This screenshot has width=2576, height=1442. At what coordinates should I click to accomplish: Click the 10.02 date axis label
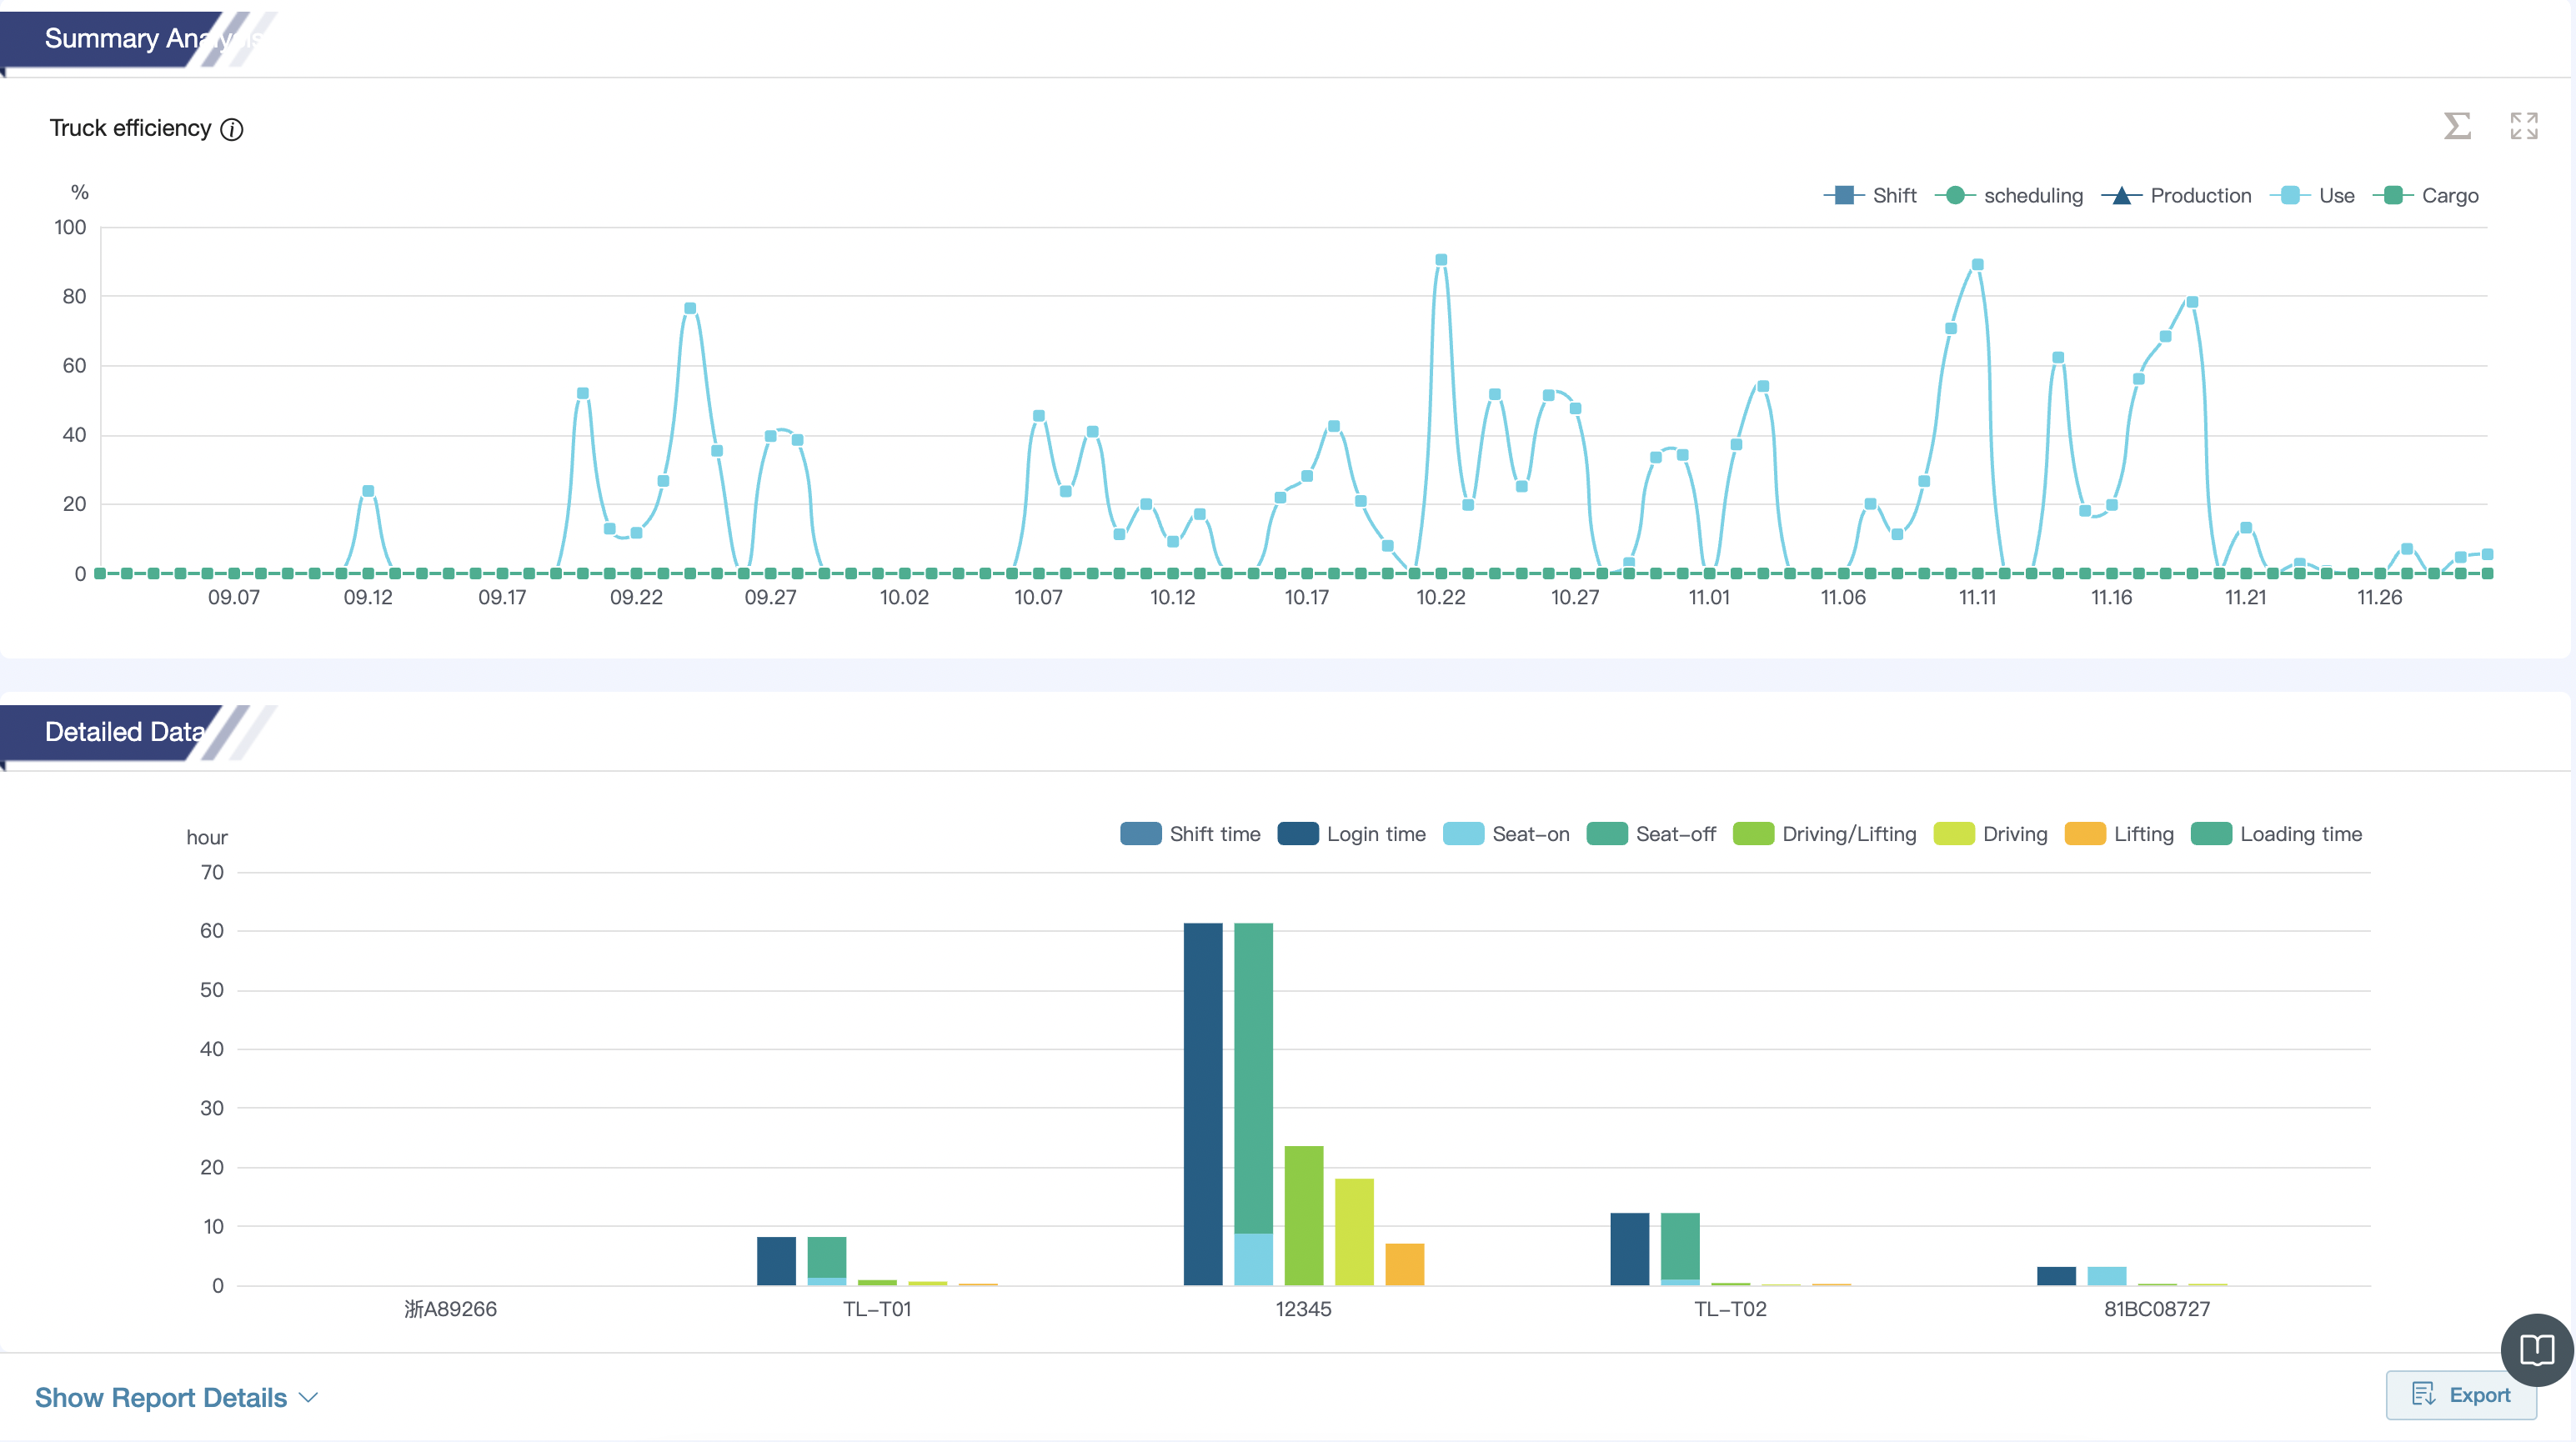tap(904, 598)
